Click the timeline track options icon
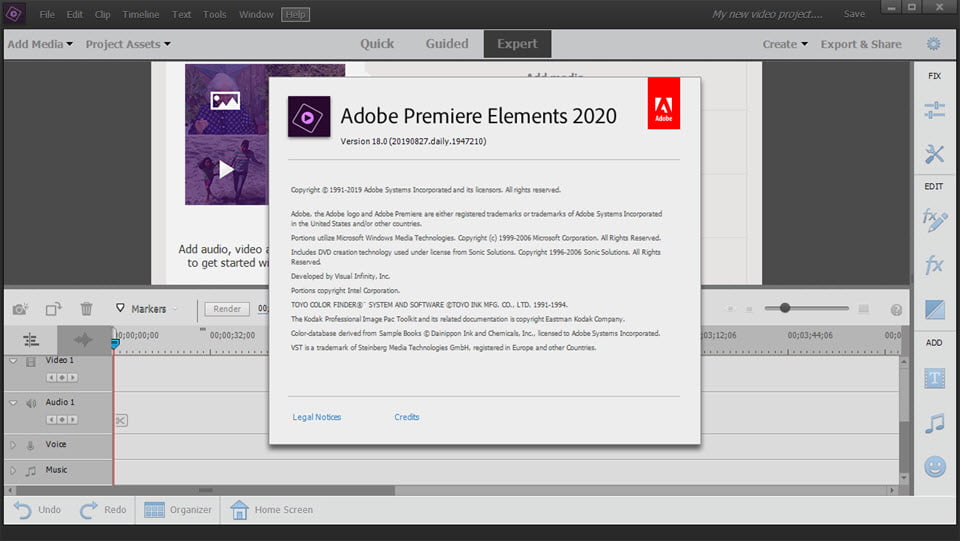This screenshot has width=960, height=541. (31, 340)
